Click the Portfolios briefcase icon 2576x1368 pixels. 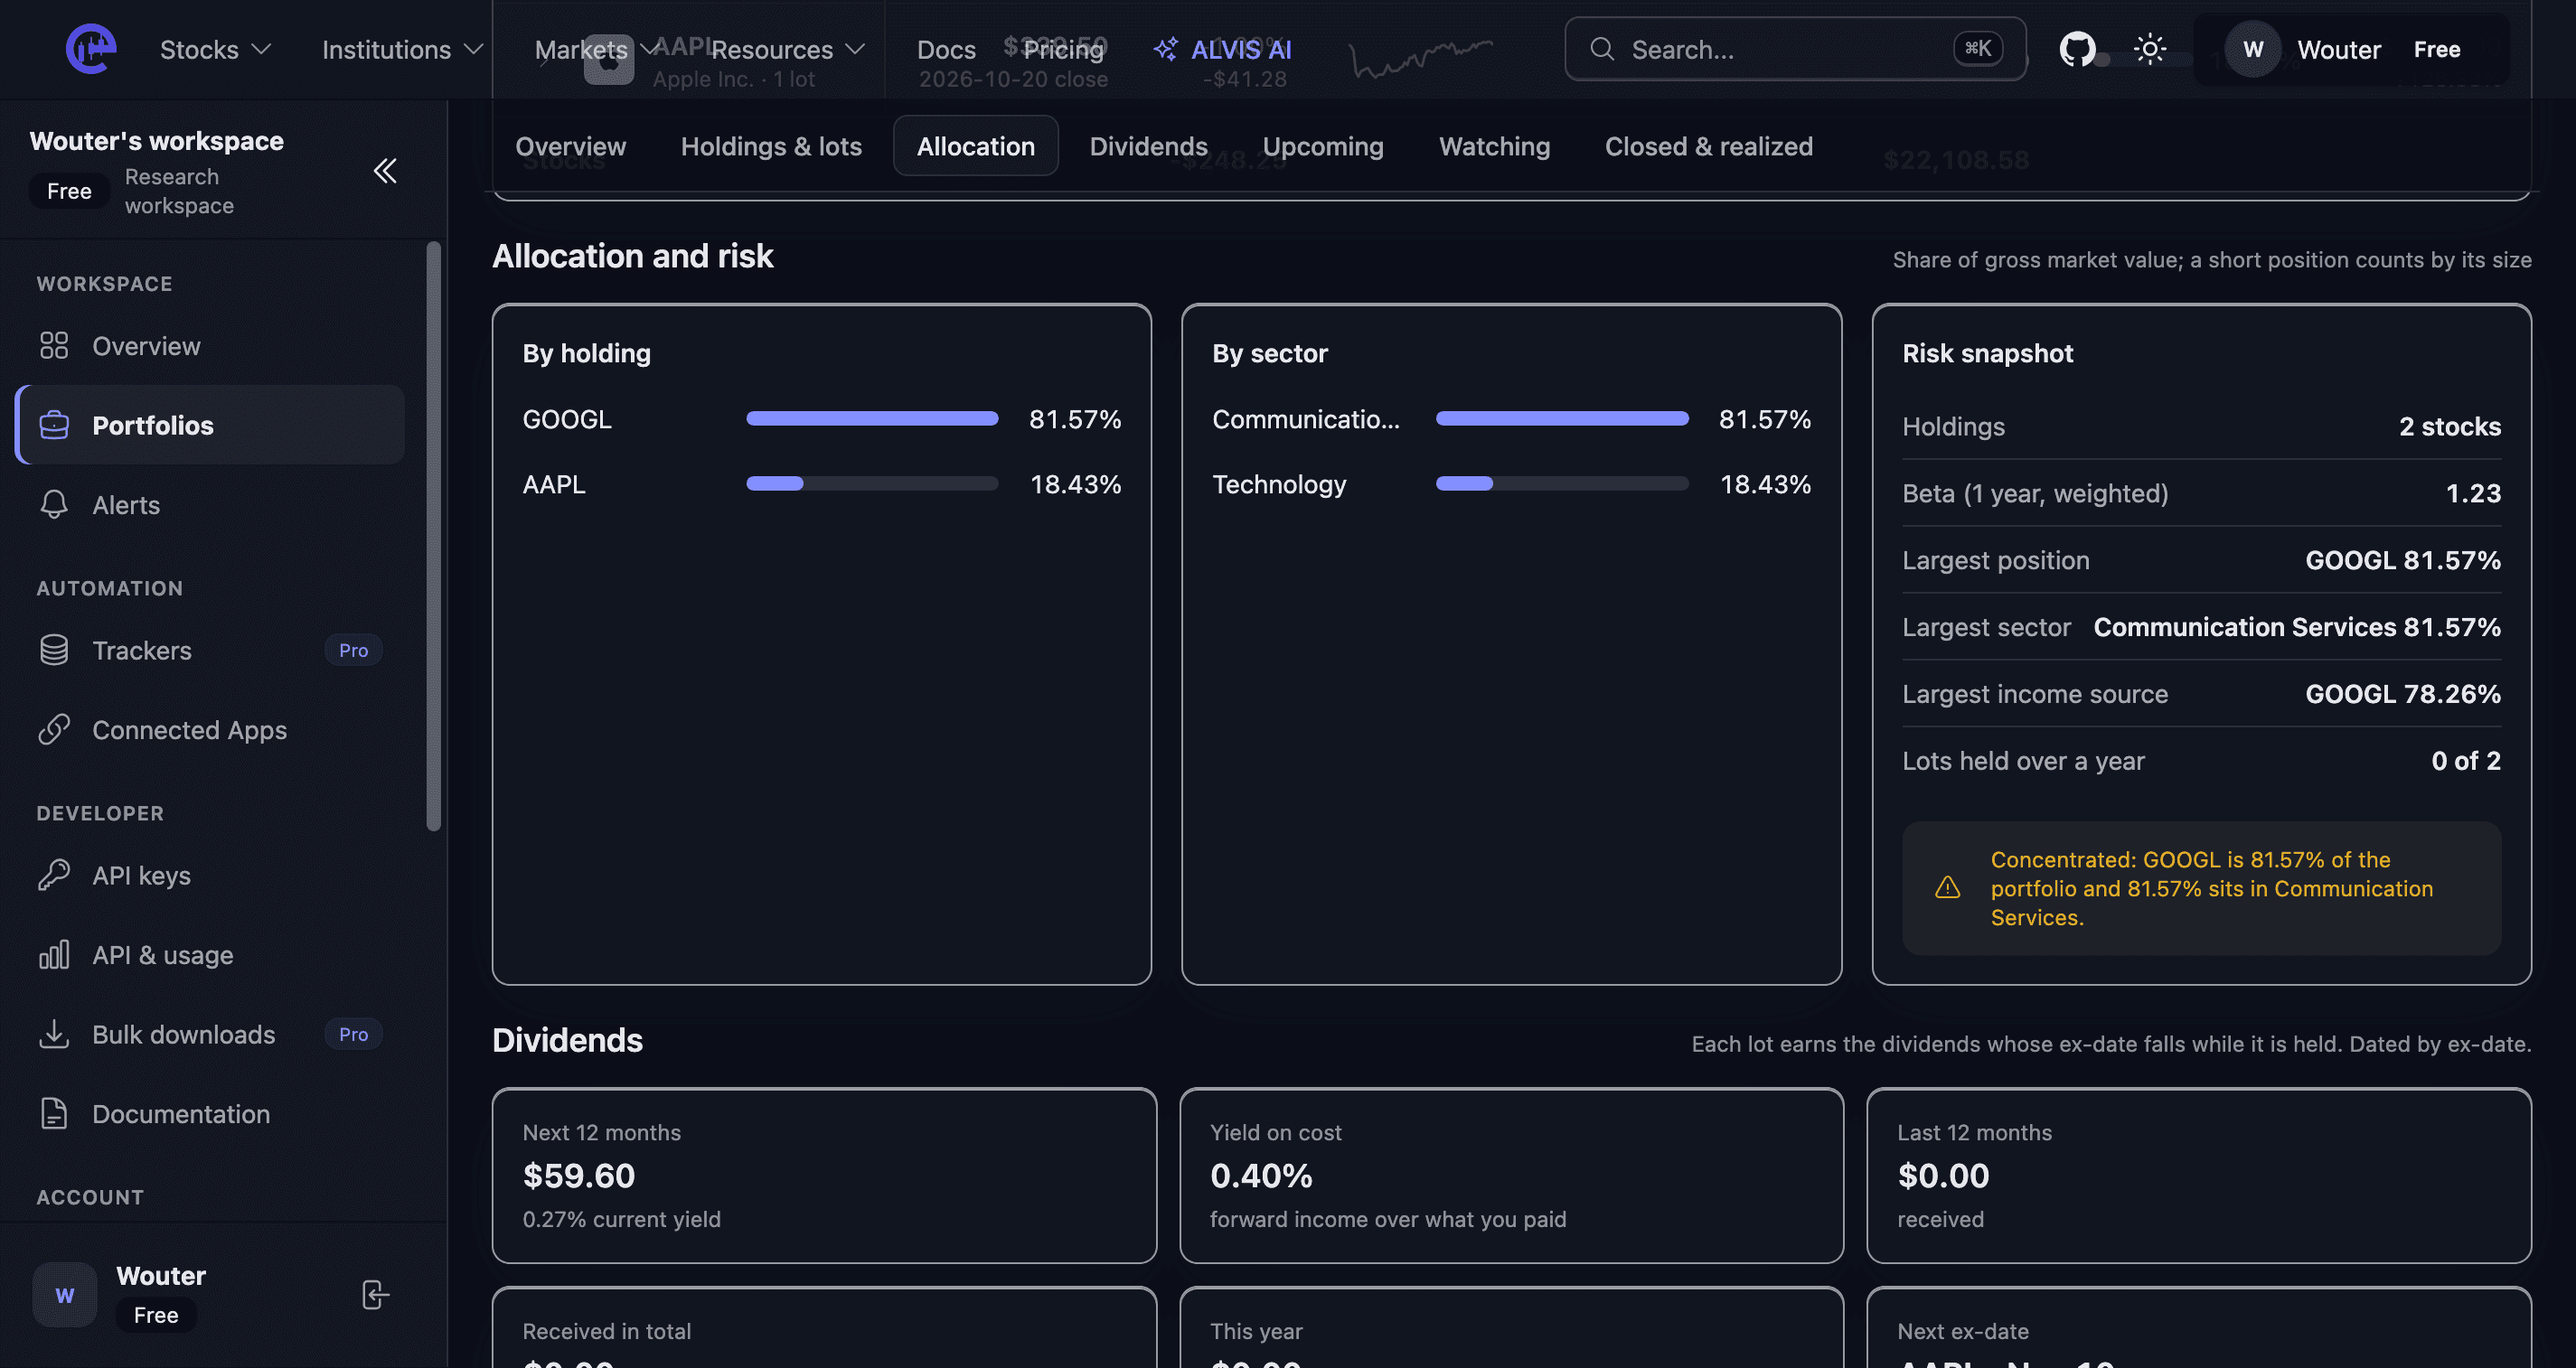pyautogui.click(x=54, y=425)
